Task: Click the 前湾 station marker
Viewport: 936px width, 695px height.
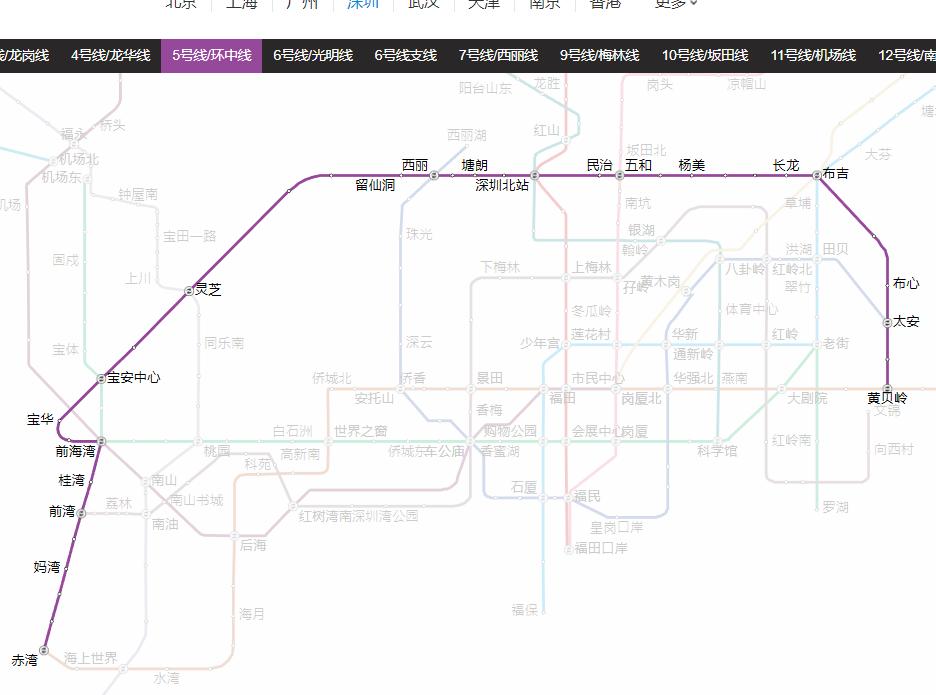Action: click(x=81, y=513)
